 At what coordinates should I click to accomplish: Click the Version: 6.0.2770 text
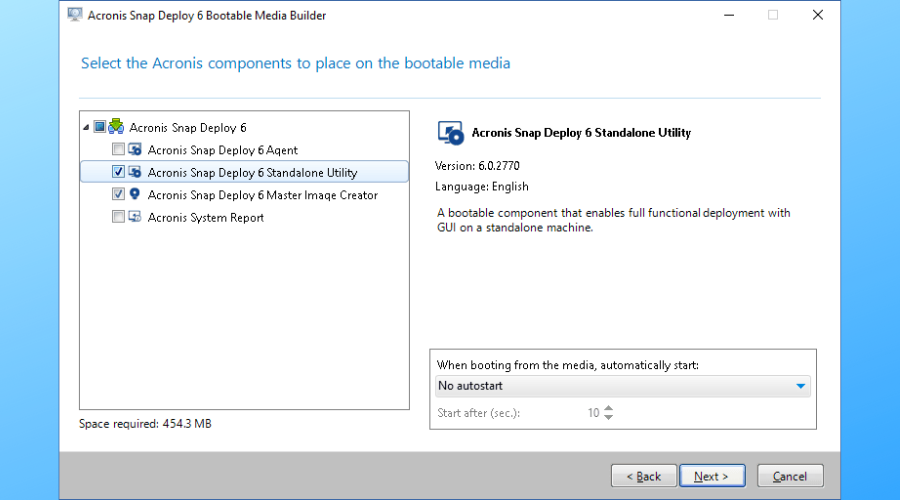pos(477,166)
